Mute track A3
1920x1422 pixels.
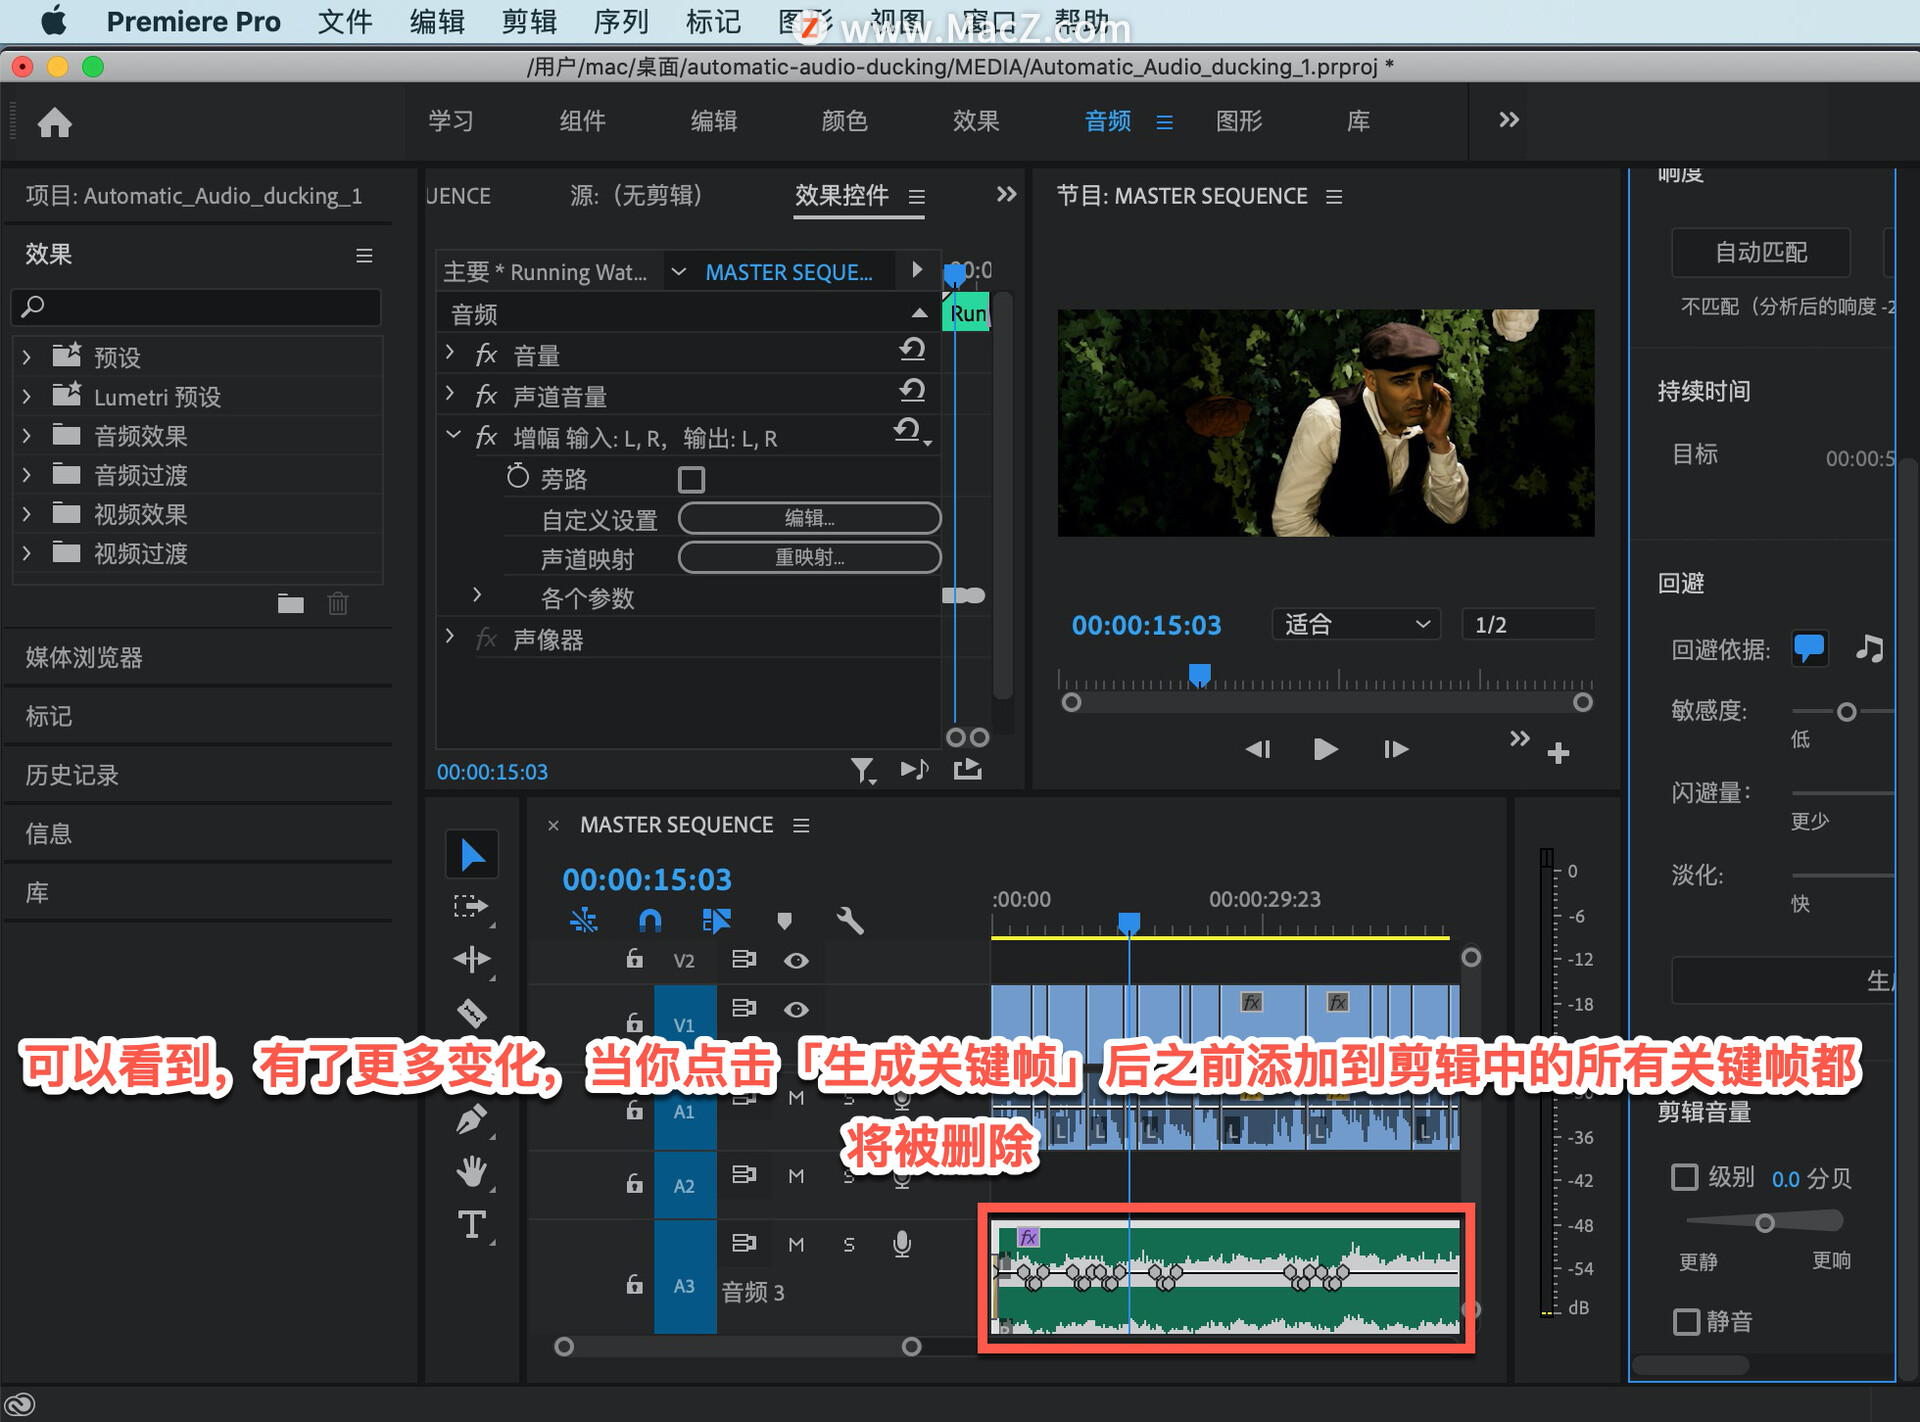click(x=796, y=1244)
